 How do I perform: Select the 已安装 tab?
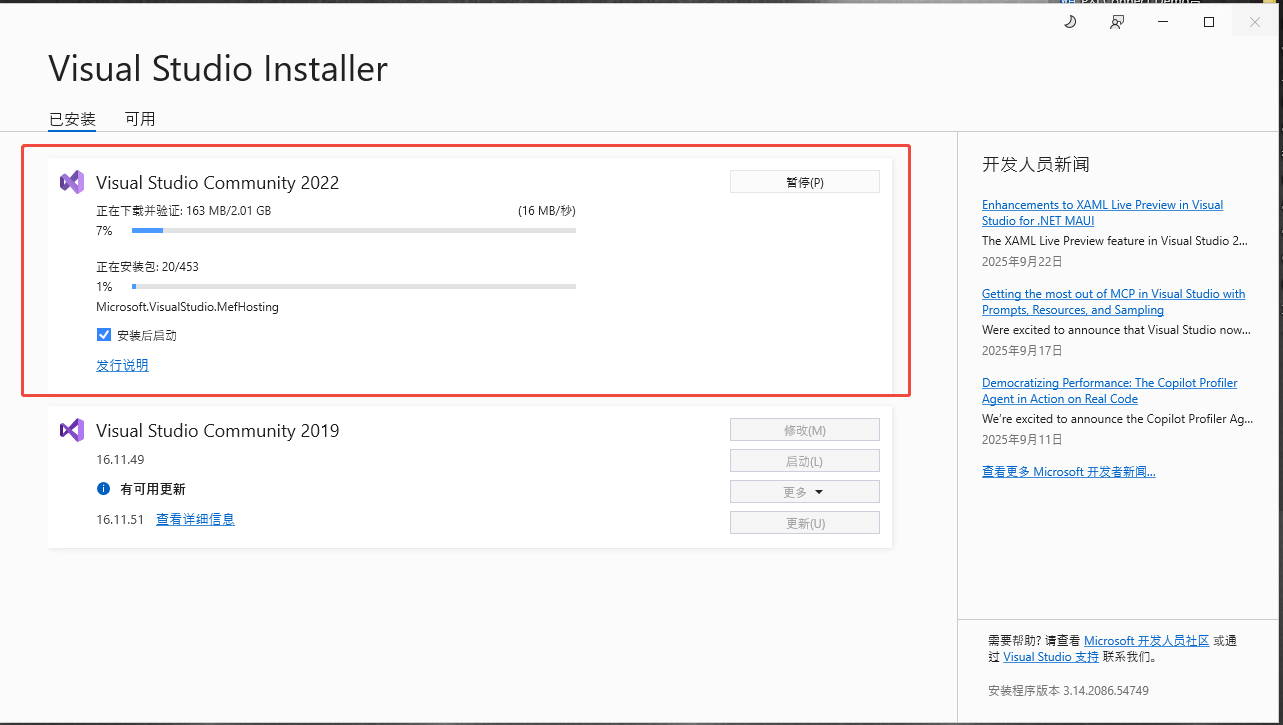point(72,119)
